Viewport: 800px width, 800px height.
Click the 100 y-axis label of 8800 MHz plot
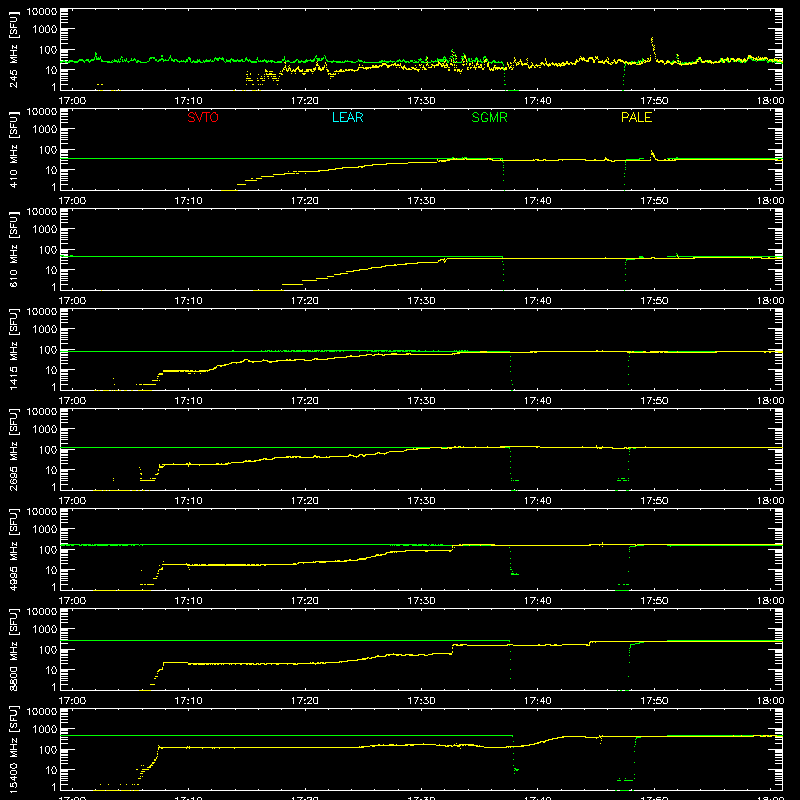click(47, 650)
